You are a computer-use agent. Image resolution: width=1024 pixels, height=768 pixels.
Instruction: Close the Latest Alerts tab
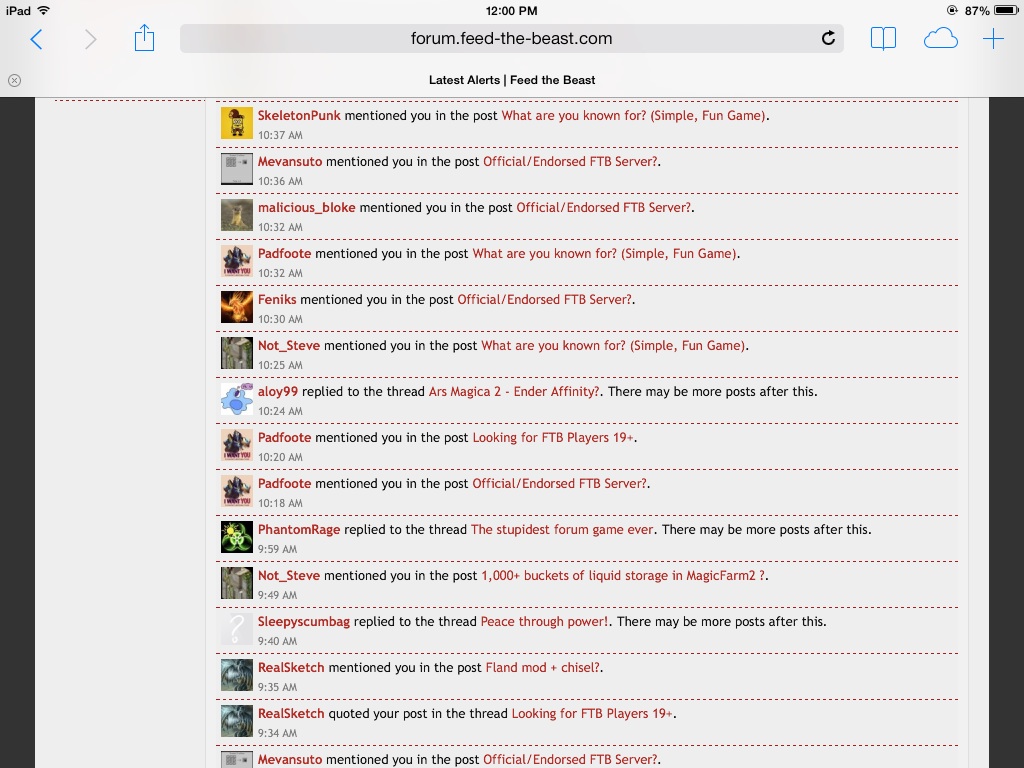click(14, 80)
